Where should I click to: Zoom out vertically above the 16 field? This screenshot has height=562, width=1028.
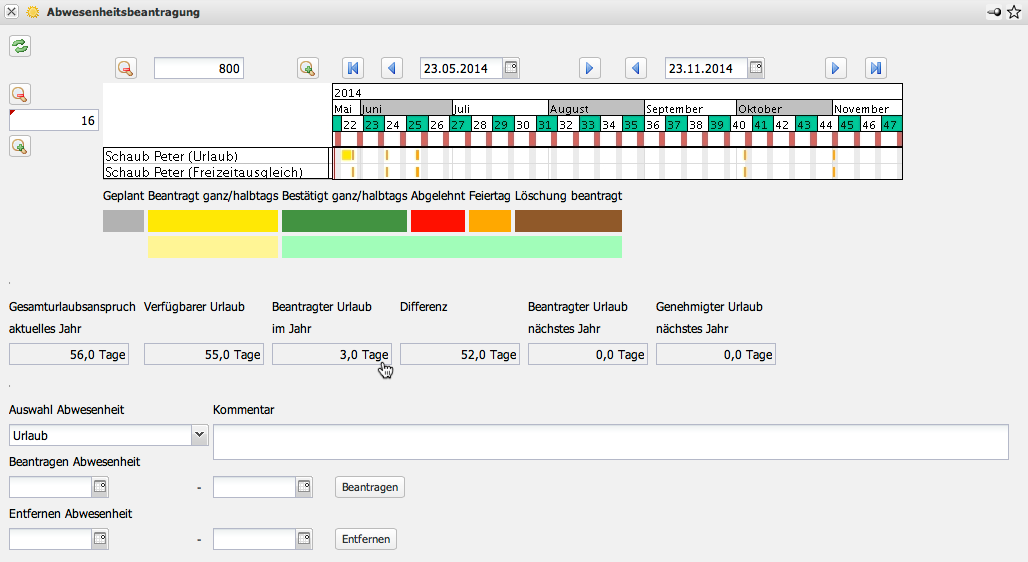coord(20,95)
